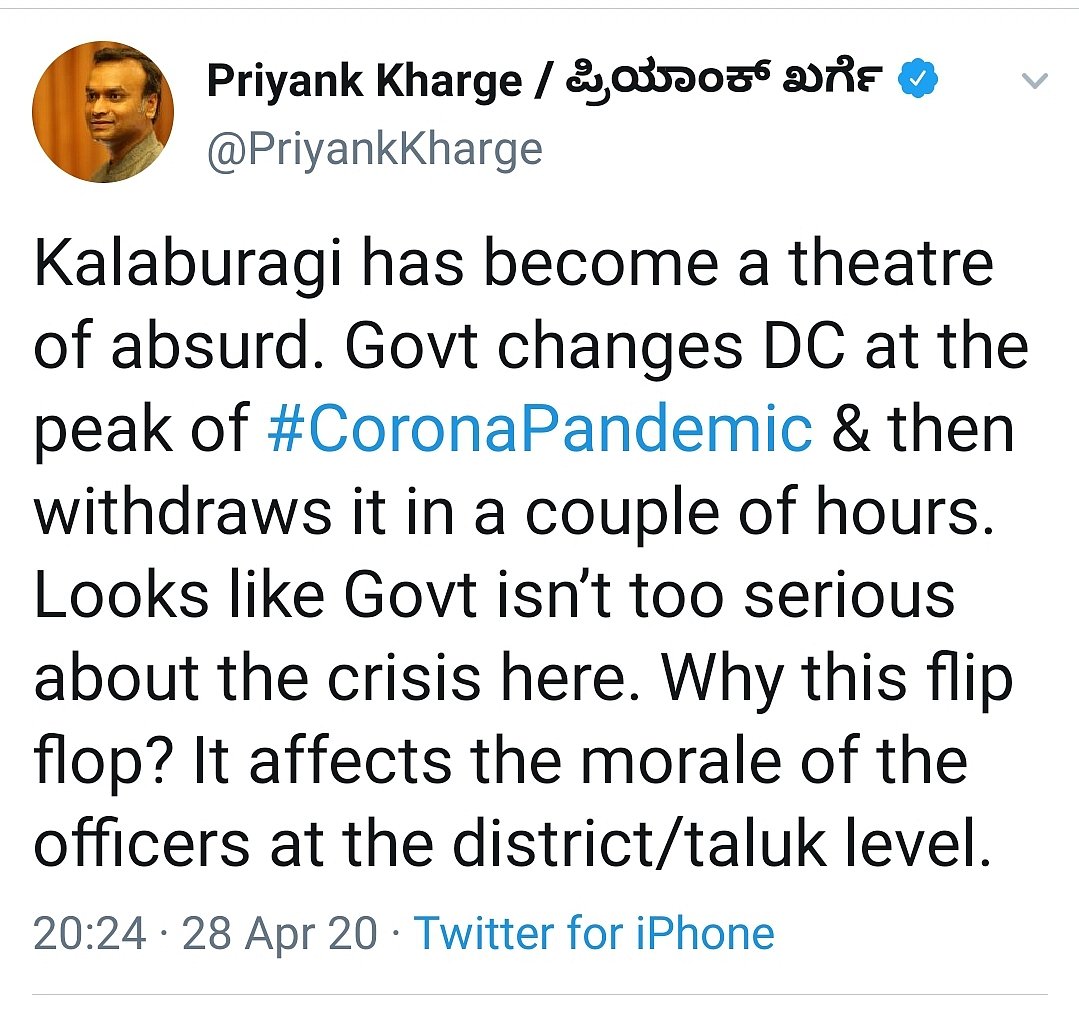This screenshot has width=1079, height=1014.
Task: Open the tweet options chevron menu
Action: click(1034, 80)
